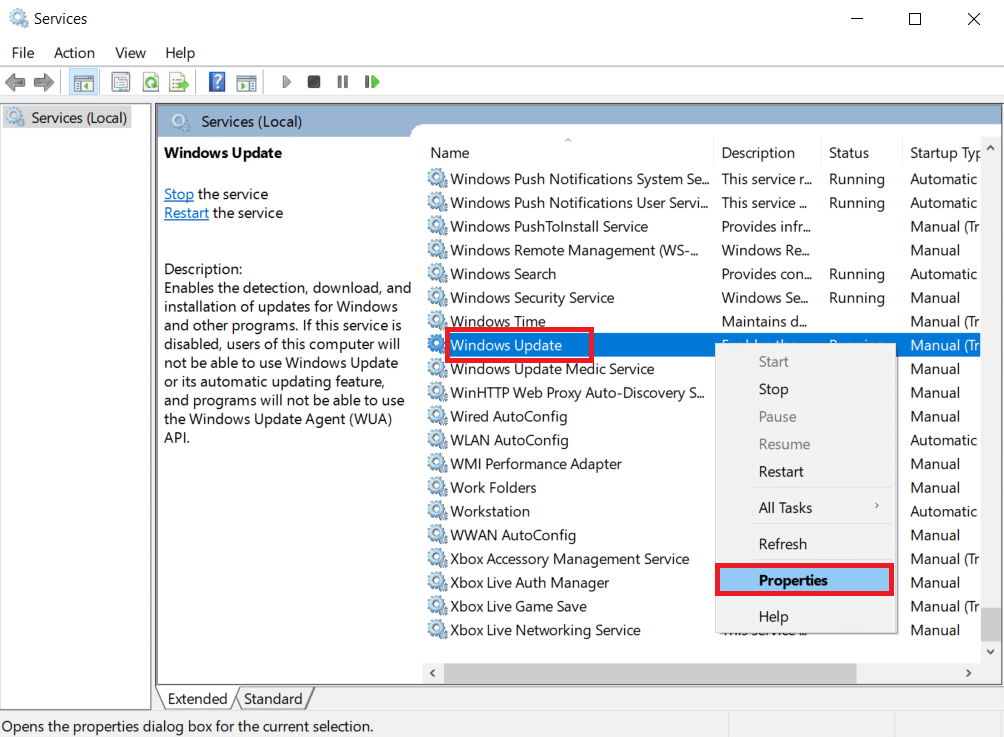This screenshot has width=1004, height=737.
Task: Toggle the Show/Hide Console Tree icon
Action: click(84, 81)
